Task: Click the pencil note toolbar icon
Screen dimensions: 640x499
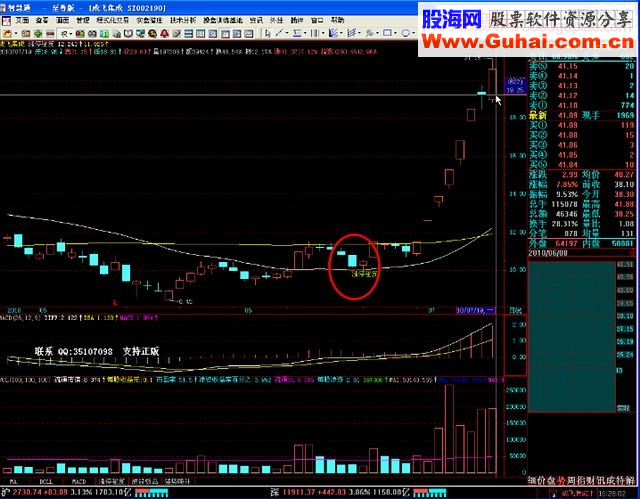Action: pyautogui.click(x=177, y=33)
